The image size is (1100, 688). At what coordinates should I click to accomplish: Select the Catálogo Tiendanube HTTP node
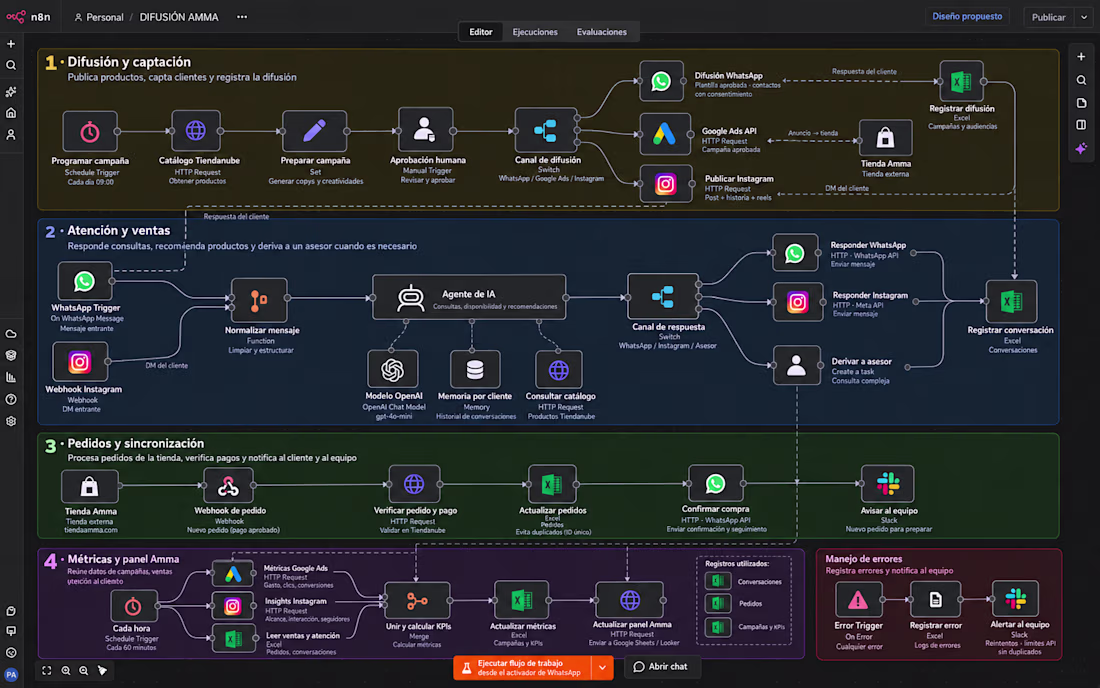196,130
